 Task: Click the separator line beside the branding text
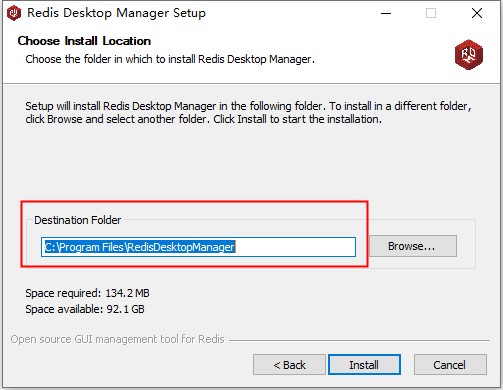point(359,340)
